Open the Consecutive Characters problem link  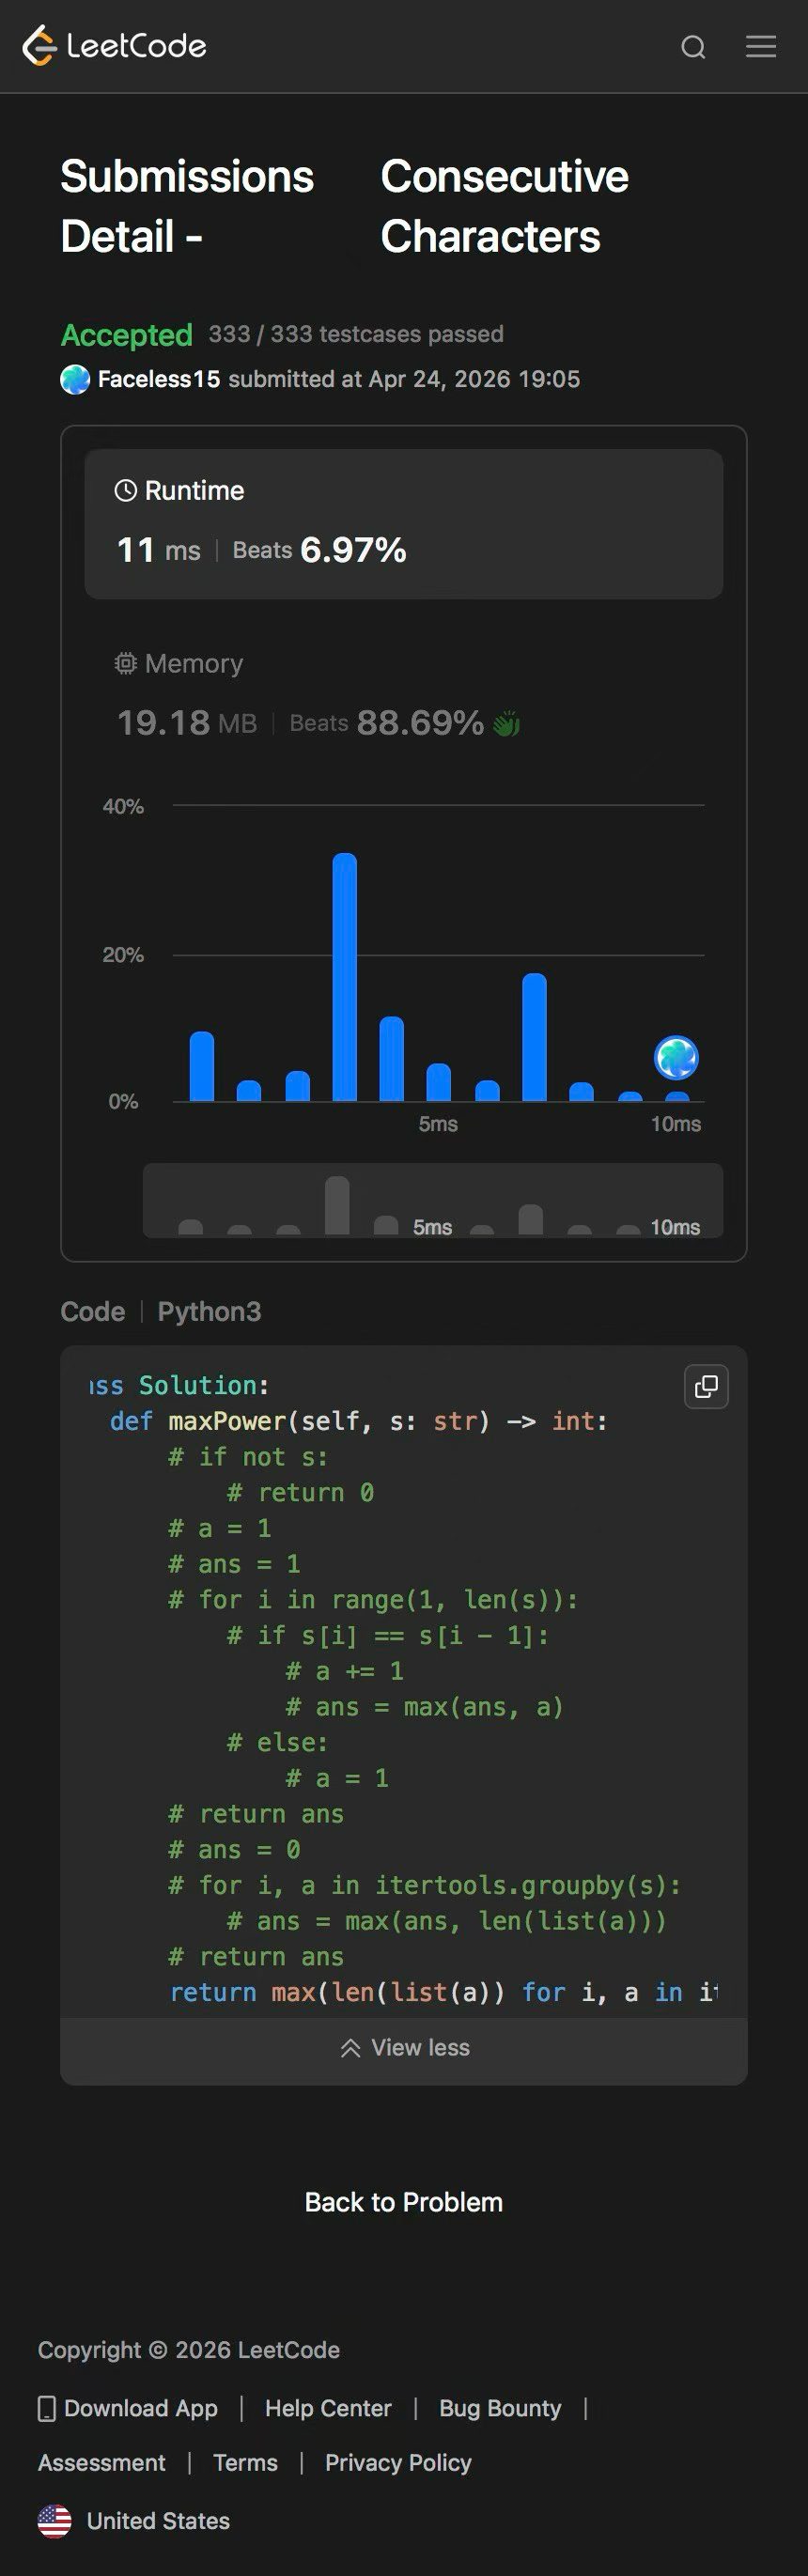pos(505,206)
